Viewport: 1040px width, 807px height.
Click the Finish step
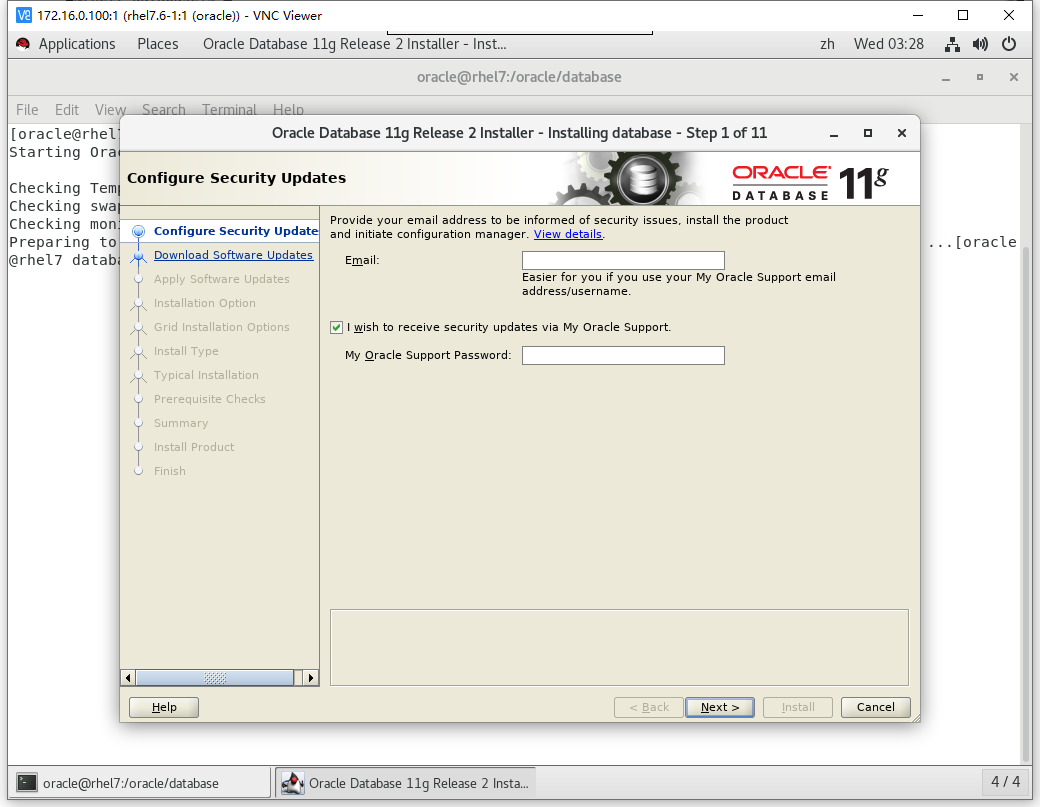[170, 471]
